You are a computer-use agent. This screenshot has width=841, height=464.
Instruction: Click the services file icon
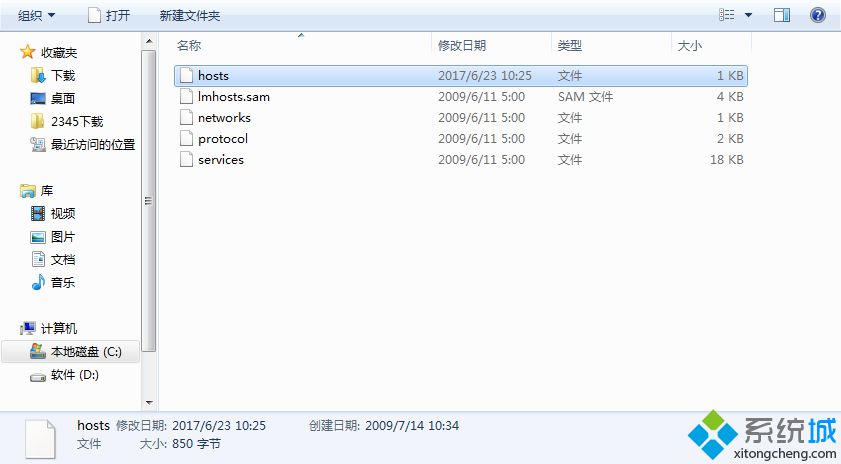(186, 159)
